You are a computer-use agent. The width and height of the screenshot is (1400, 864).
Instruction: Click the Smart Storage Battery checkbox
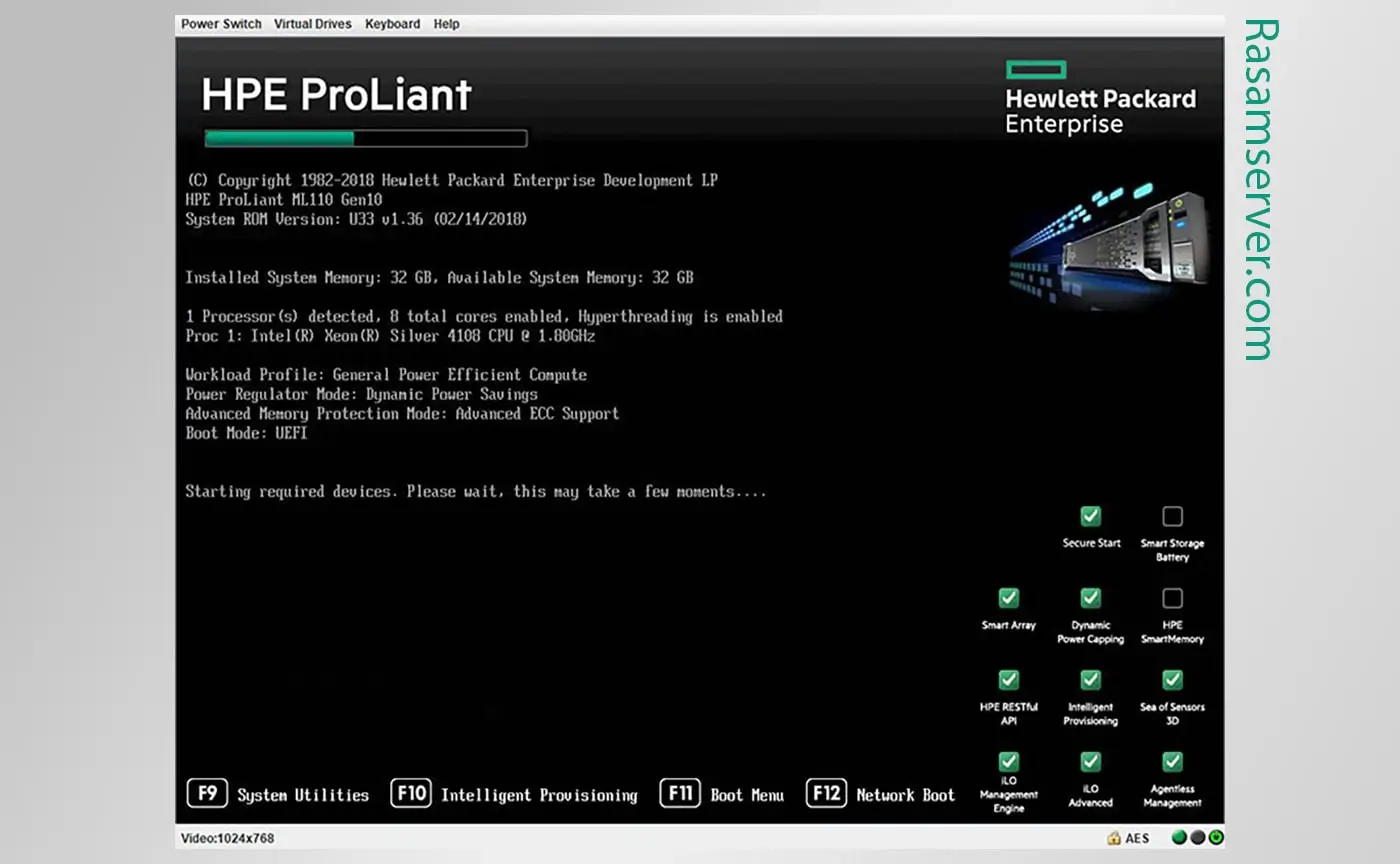(x=1172, y=516)
